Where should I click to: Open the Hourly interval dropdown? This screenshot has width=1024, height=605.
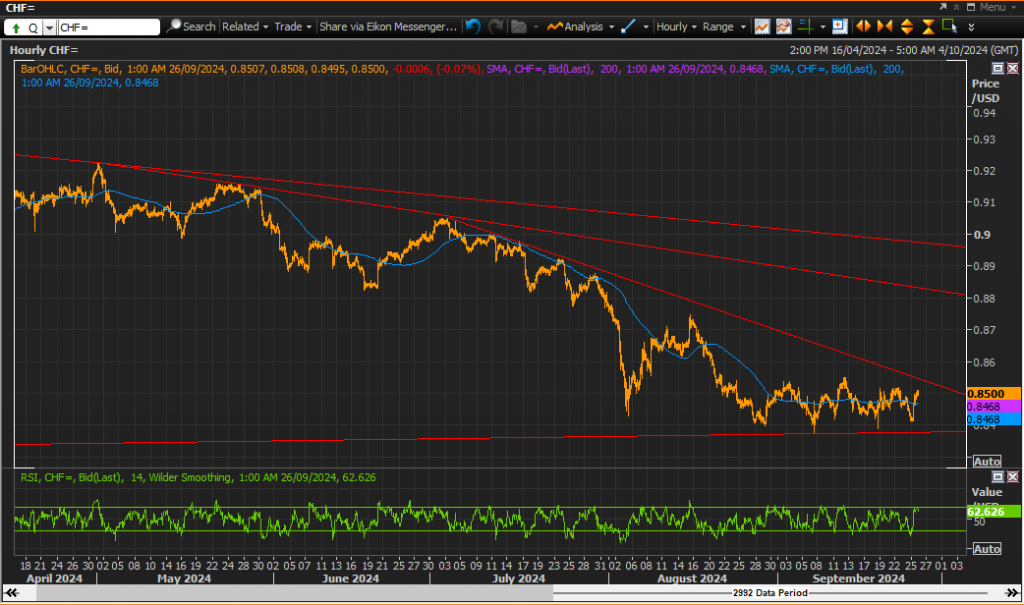tap(677, 27)
